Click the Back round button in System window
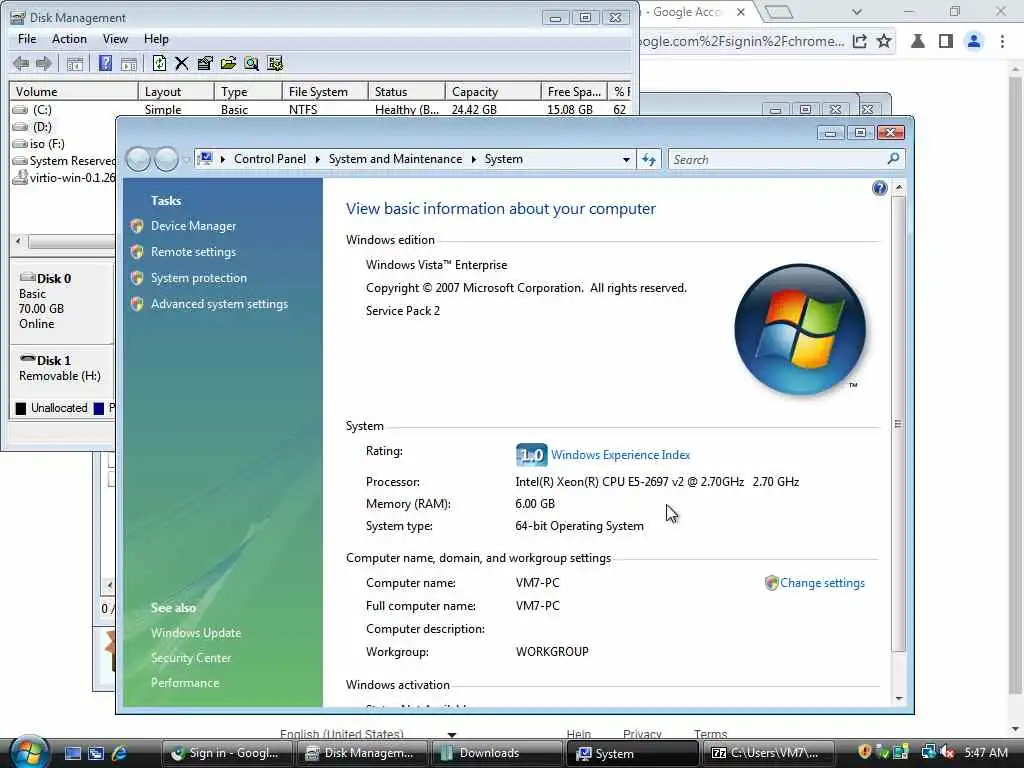 coord(138,159)
